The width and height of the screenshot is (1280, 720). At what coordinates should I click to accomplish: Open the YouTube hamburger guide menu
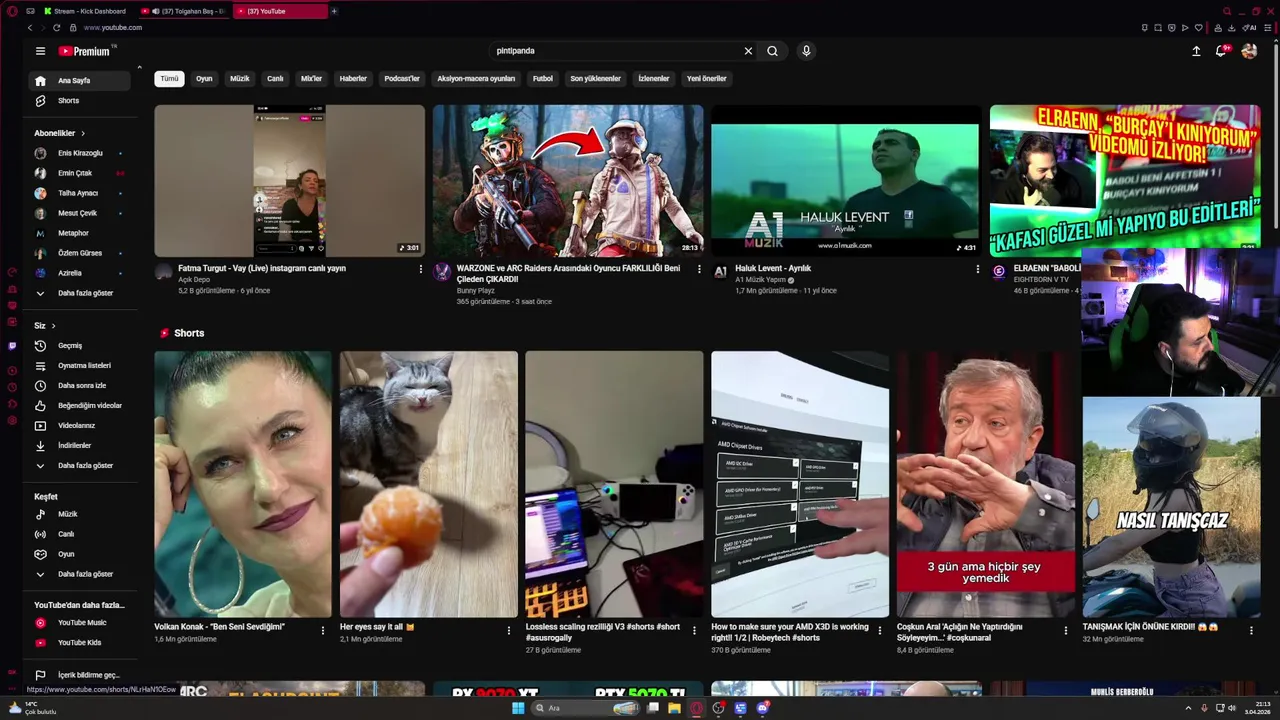[40, 51]
